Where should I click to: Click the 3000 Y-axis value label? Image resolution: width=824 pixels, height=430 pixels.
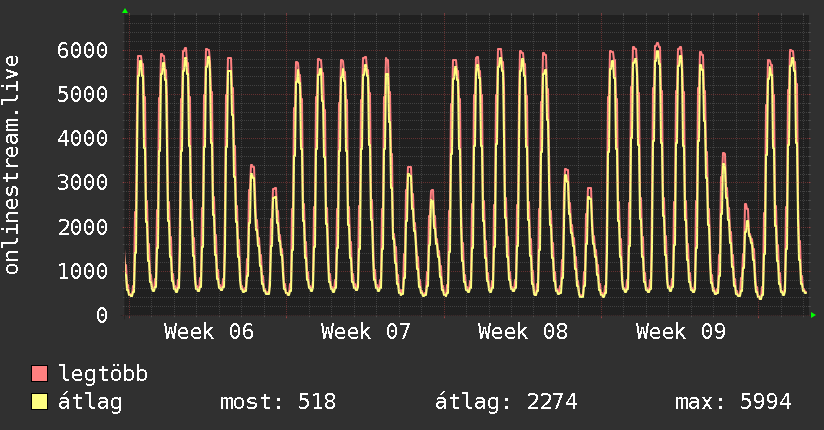[x=83, y=183]
